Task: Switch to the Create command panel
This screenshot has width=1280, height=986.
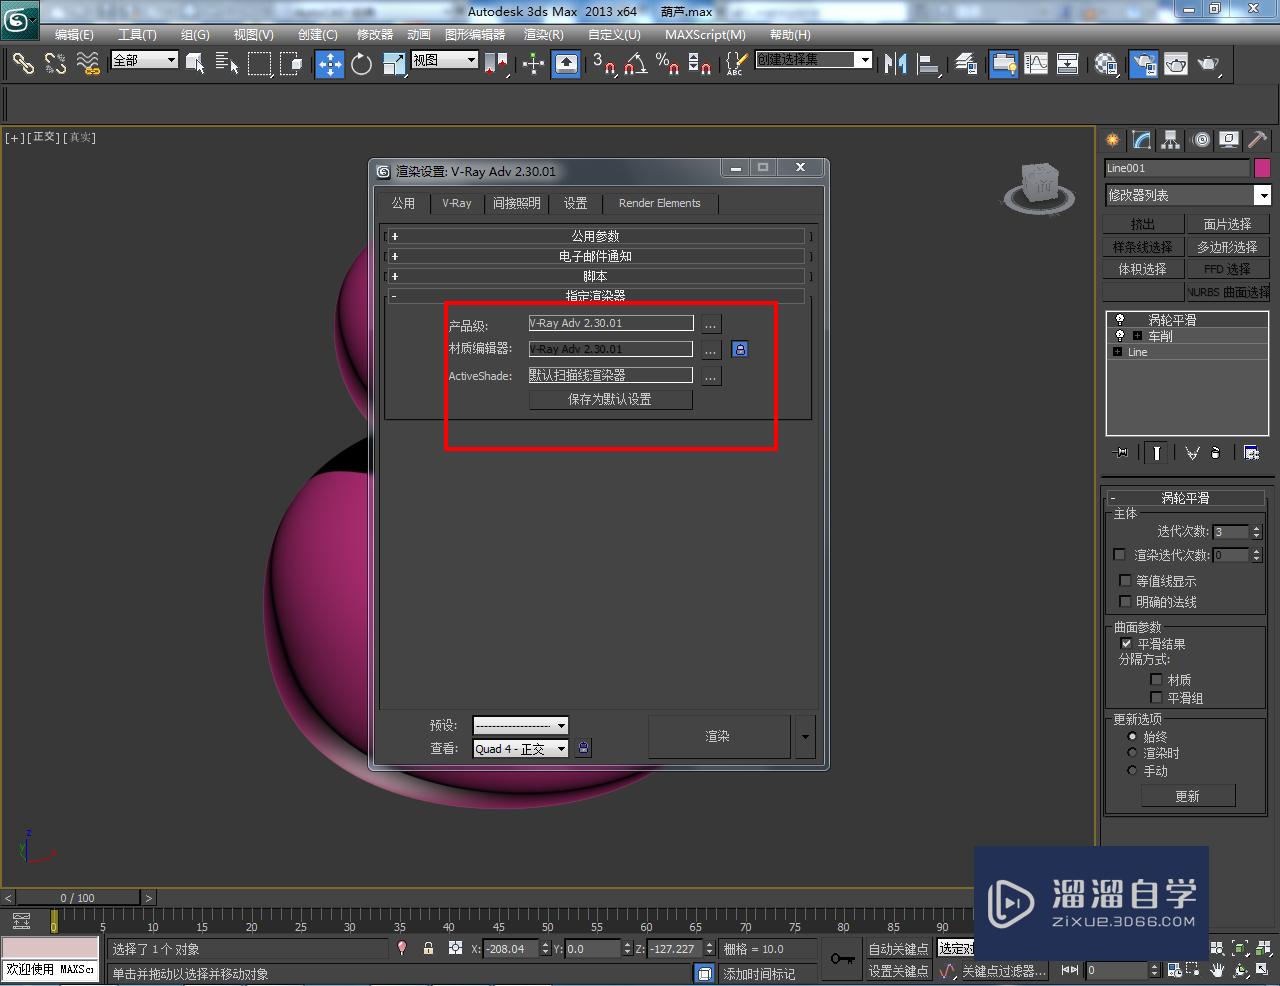Action: pyautogui.click(x=1113, y=140)
